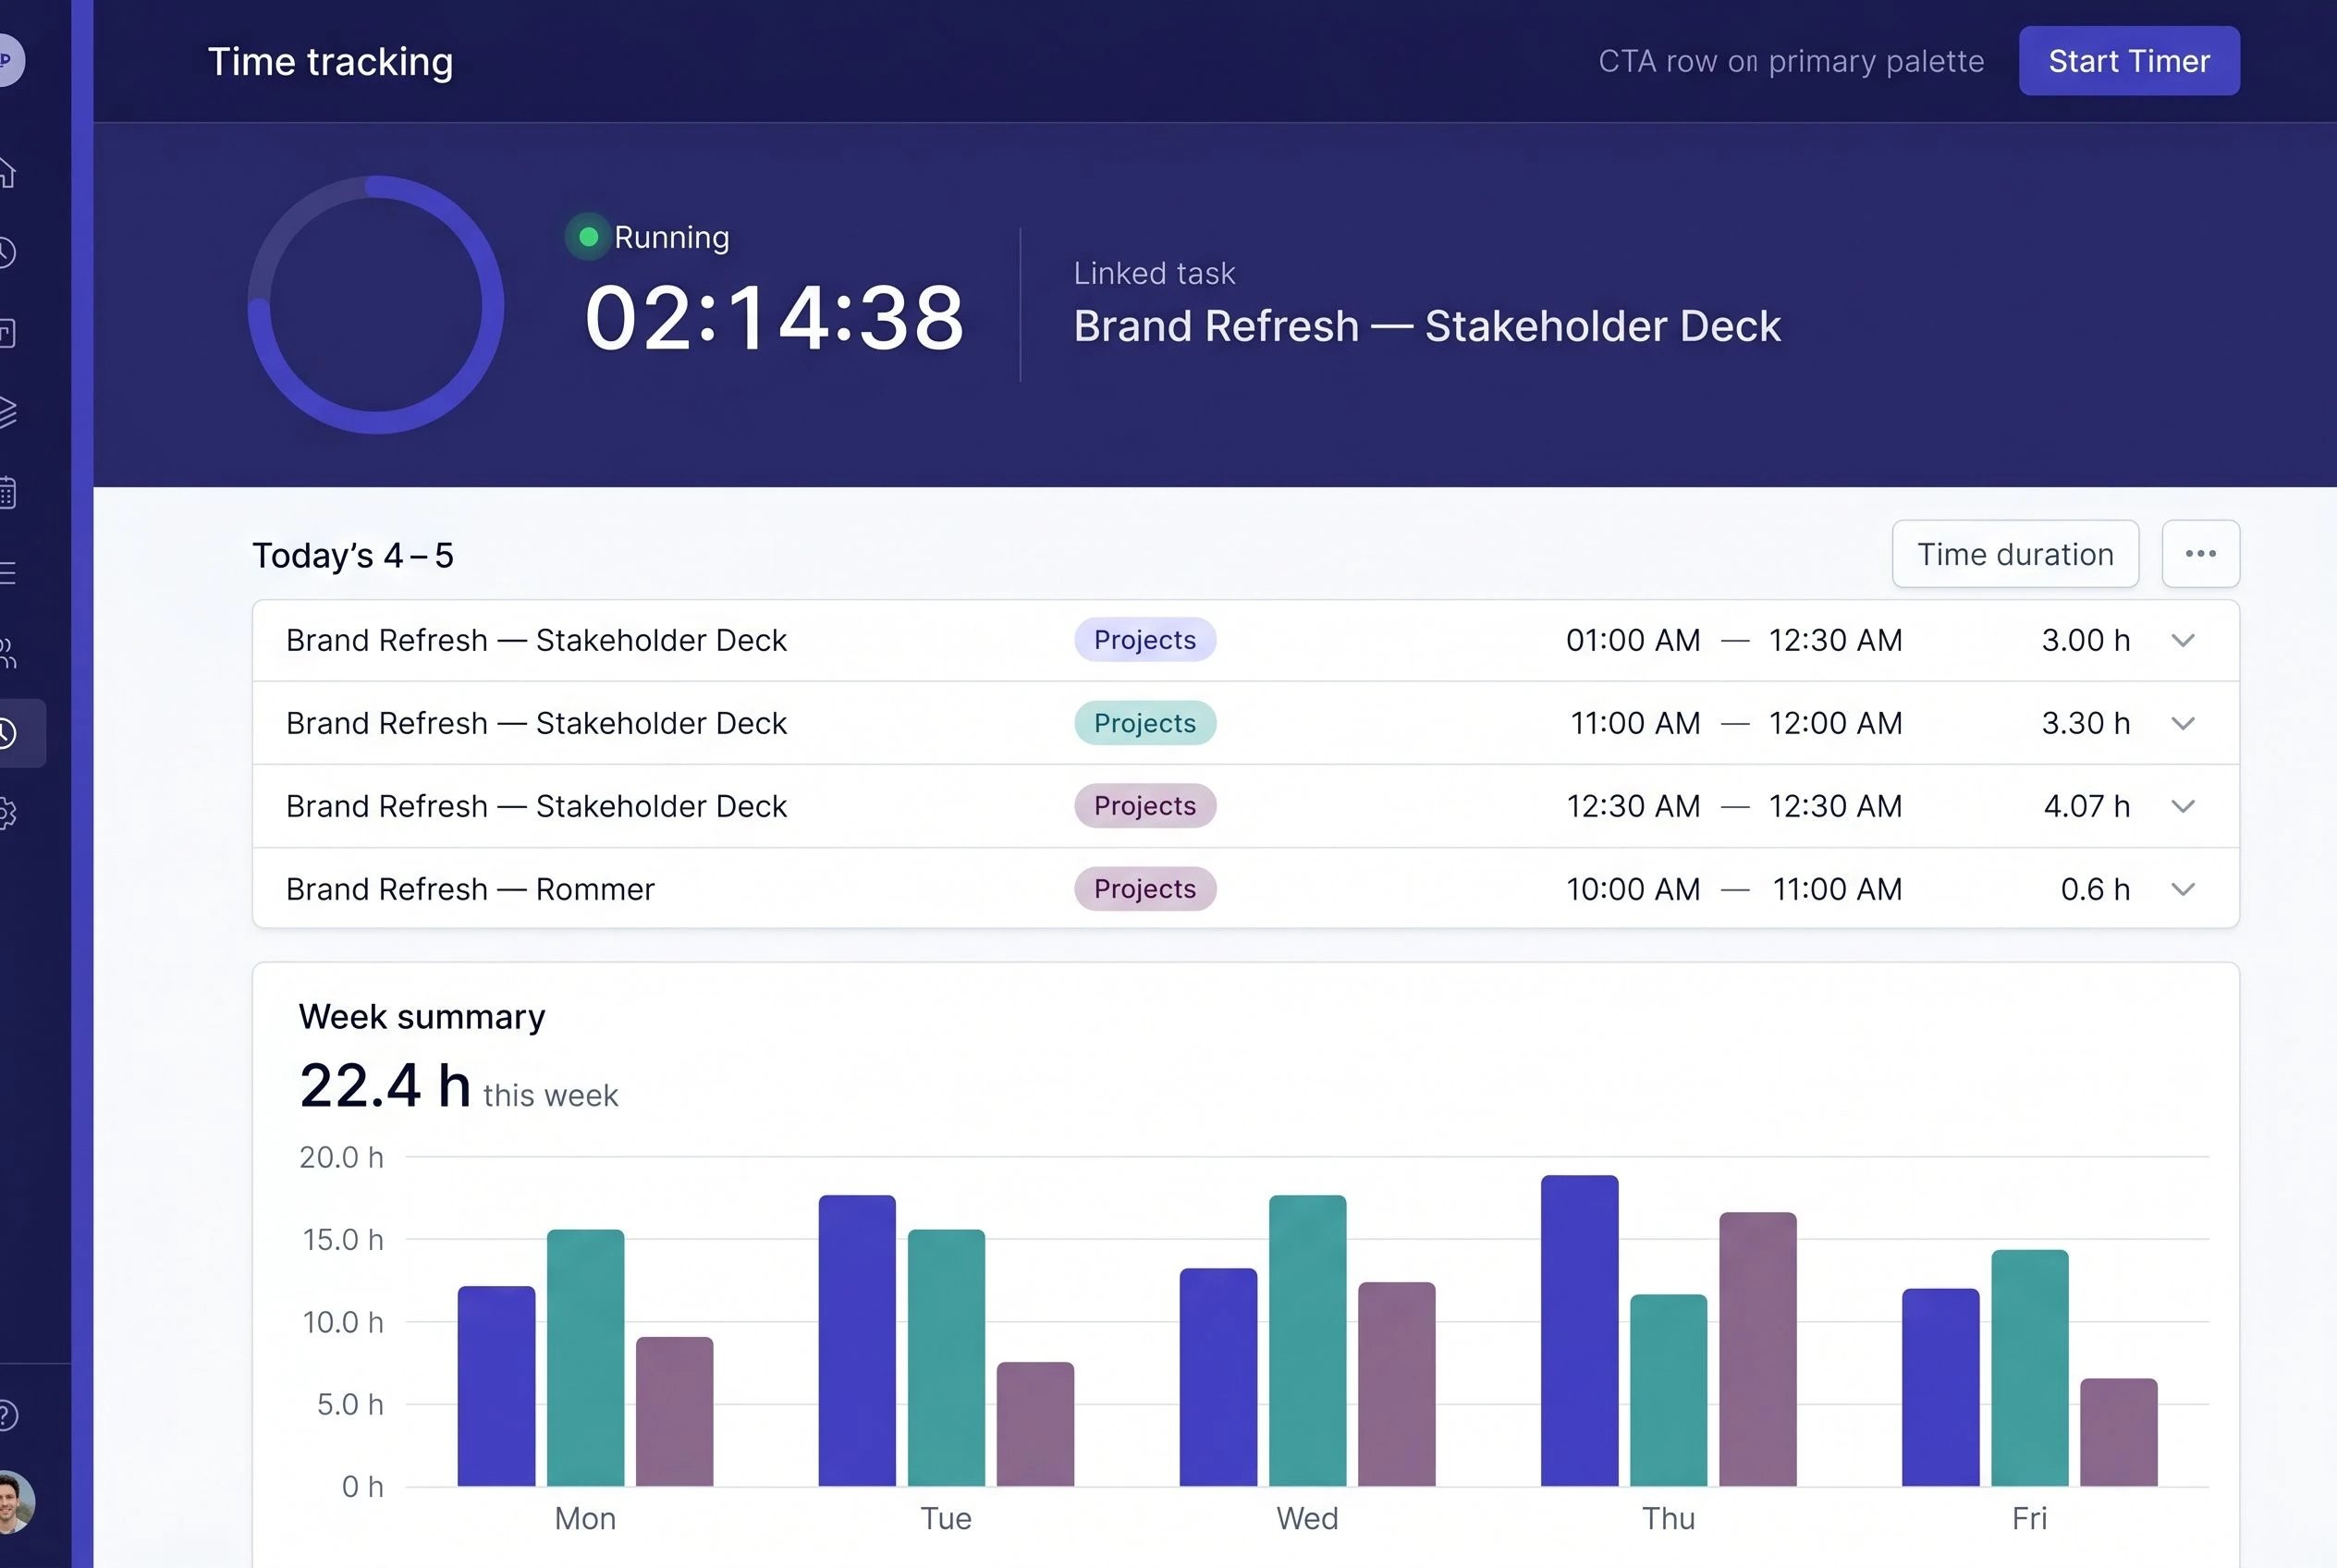The width and height of the screenshot is (2337, 1568).
Task: Click Monday's blue bar in the chart
Action: pyautogui.click(x=496, y=1386)
